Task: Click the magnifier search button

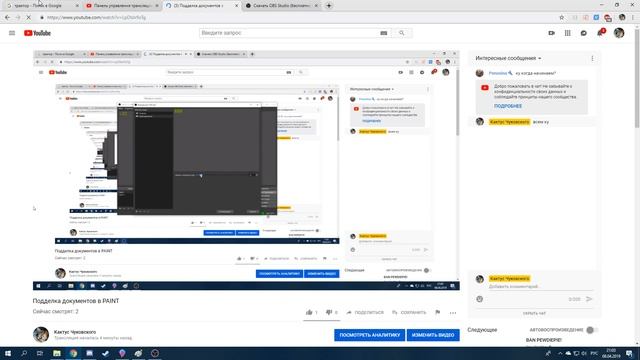Action: [402, 33]
